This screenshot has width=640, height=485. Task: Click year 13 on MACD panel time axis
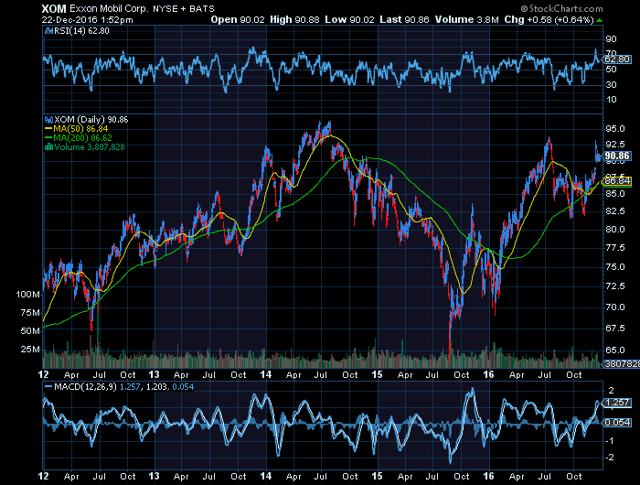tap(153, 476)
